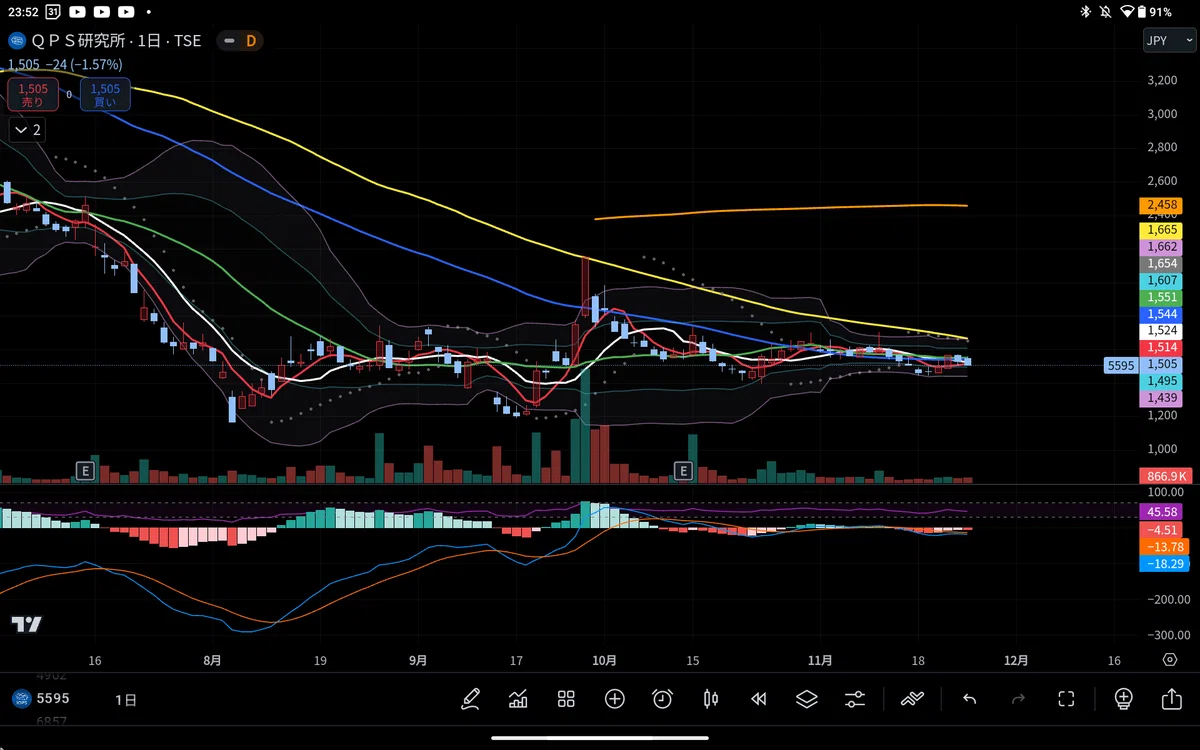
Task: Tap the red 1,514 price tag
Action: click(1160, 347)
